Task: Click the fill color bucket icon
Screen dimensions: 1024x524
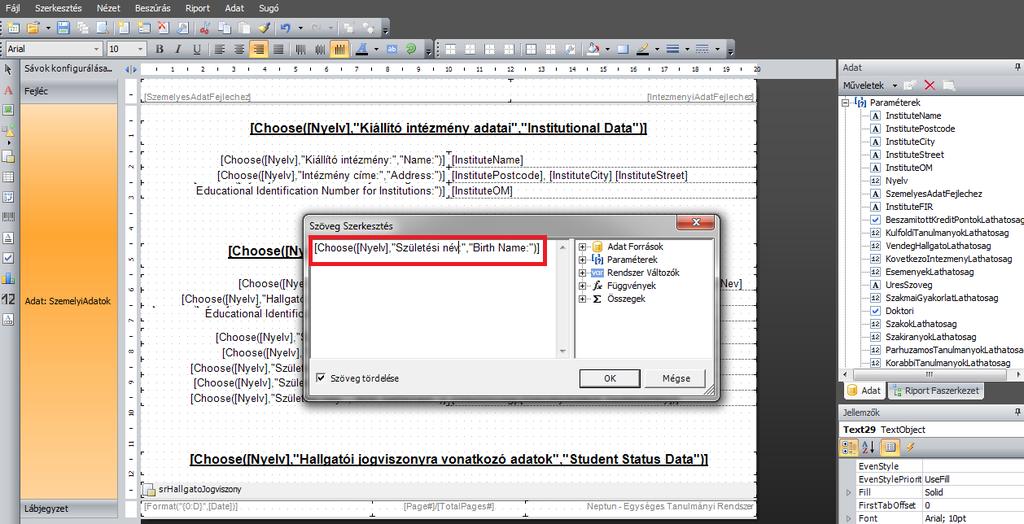Action: coord(593,49)
